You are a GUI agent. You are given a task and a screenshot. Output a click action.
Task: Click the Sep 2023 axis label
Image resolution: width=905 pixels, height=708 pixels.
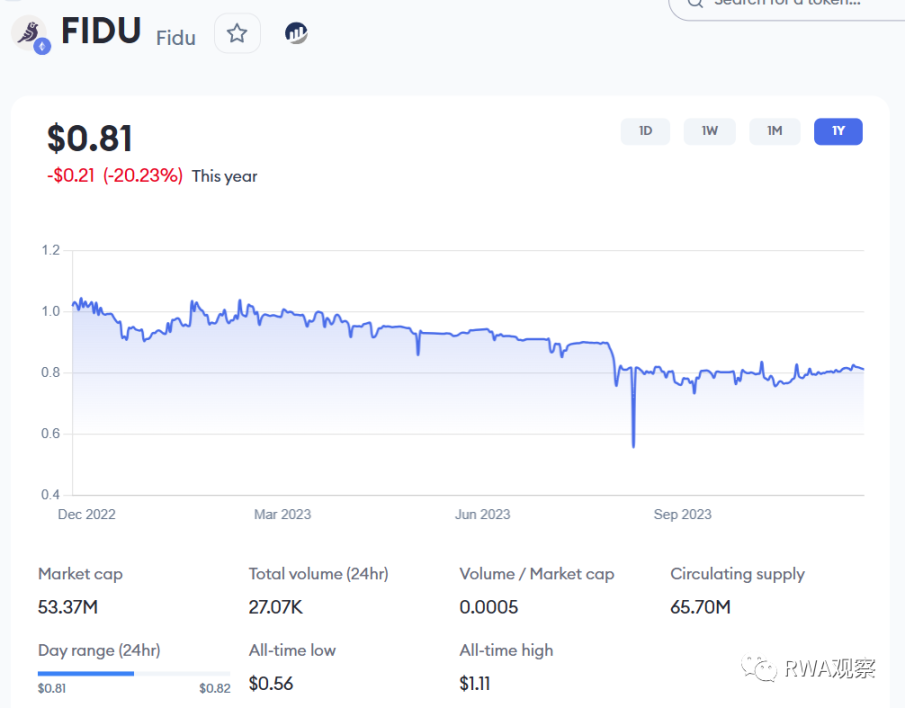(682, 514)
